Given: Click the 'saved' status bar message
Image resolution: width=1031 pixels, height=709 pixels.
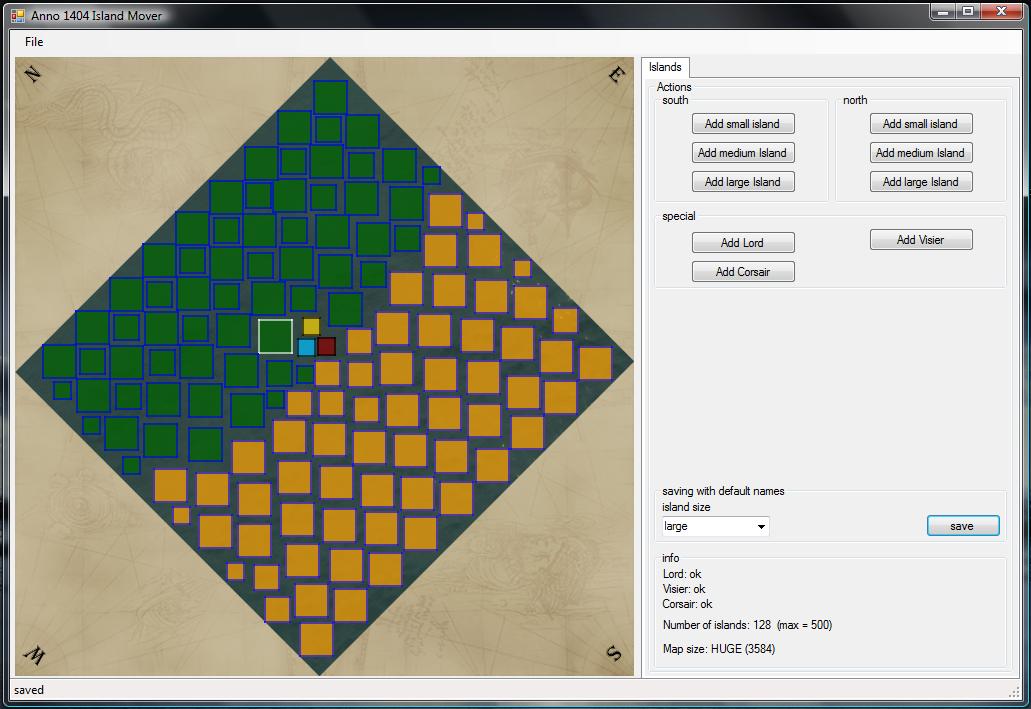Looking at the screenshot, I should point(29,690).
